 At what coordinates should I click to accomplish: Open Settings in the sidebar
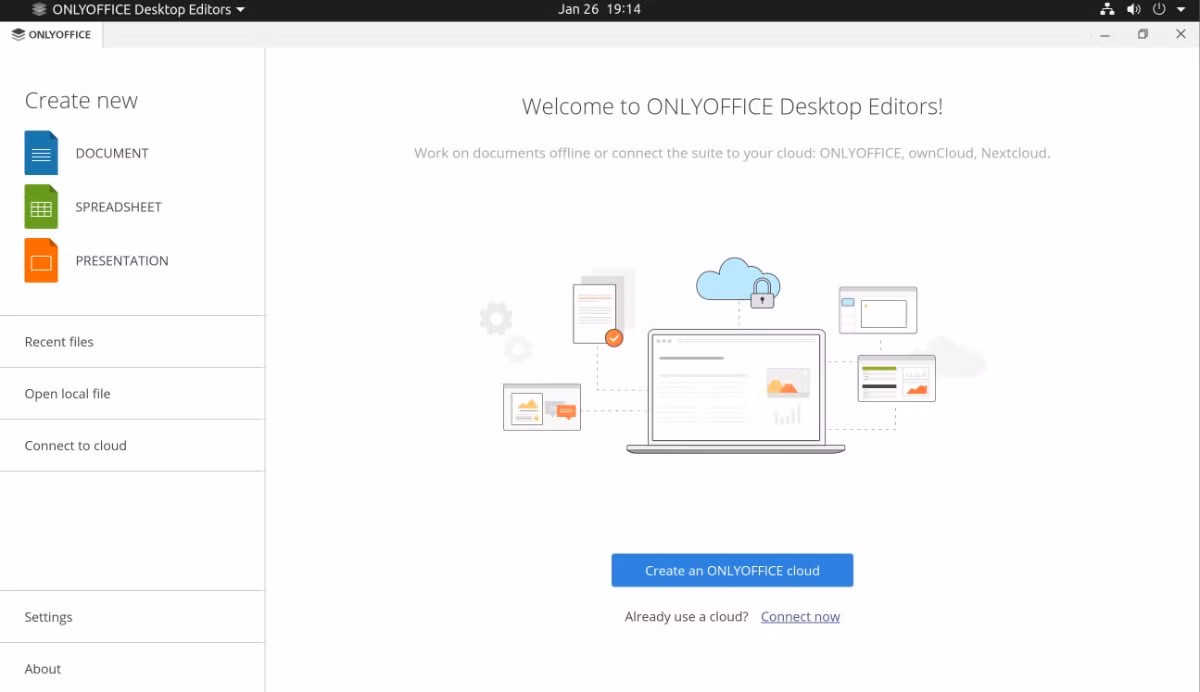point(132,617)
